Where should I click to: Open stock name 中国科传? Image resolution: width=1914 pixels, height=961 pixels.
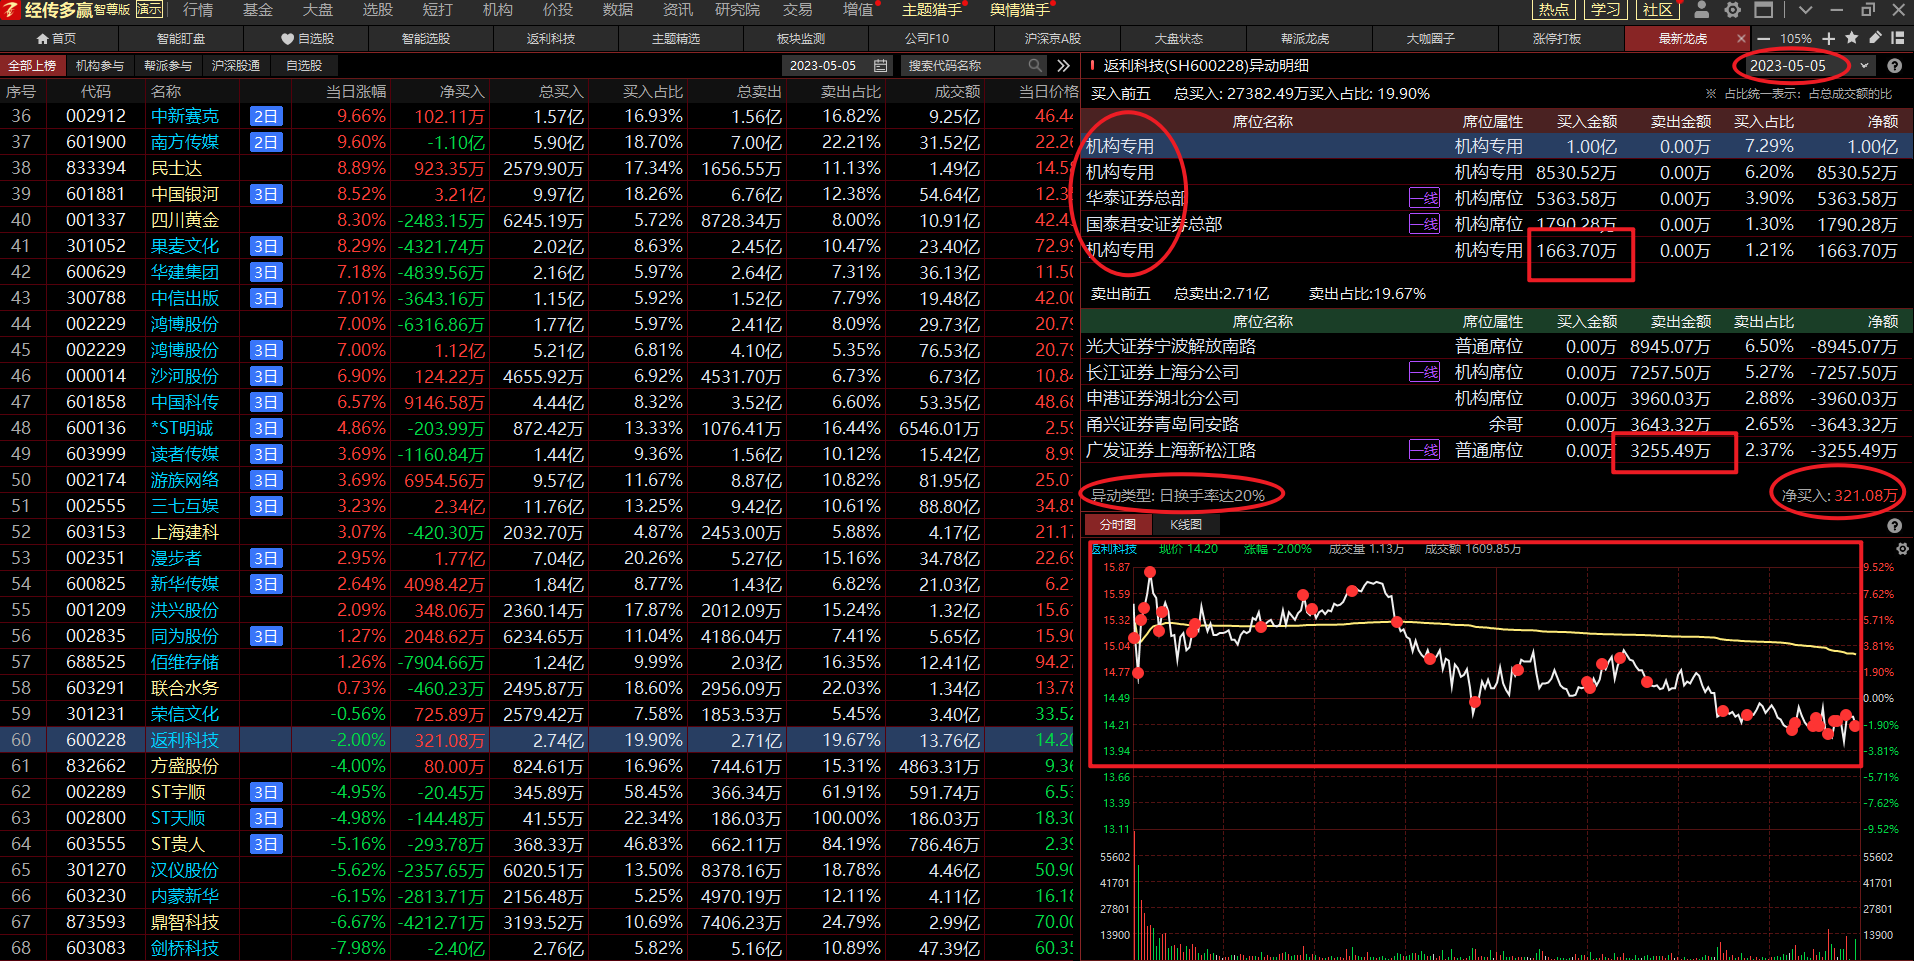pos(185,402)
